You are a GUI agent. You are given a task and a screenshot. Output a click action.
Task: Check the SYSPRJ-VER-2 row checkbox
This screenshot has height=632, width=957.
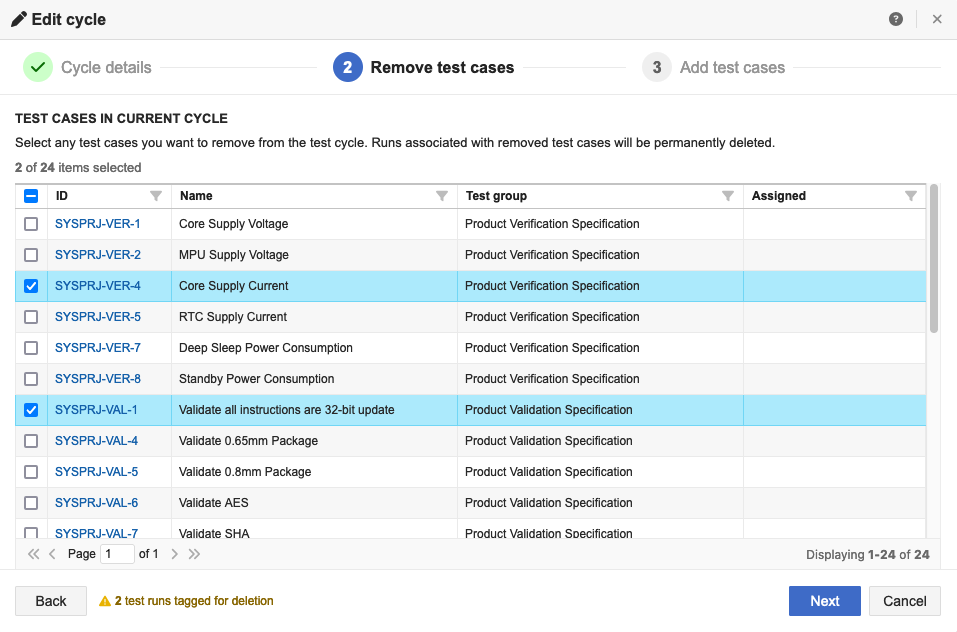pos(31,255)
